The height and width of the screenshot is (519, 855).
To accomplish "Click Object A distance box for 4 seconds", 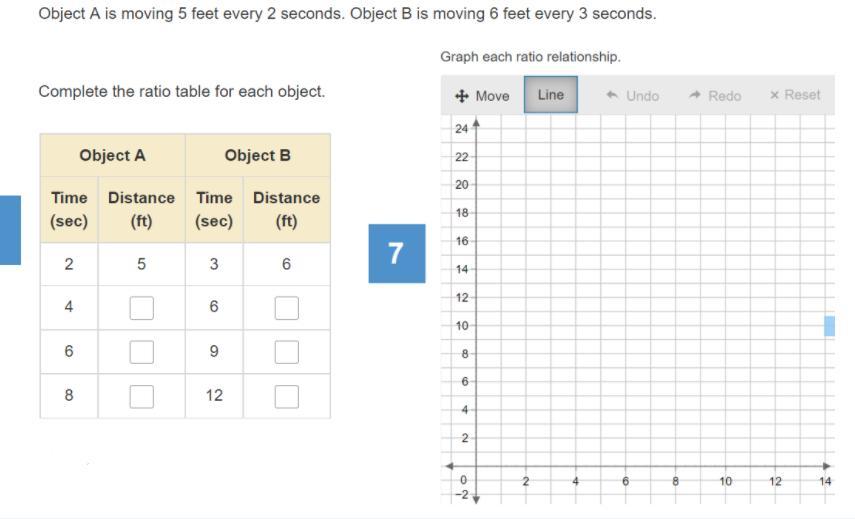I will click(x=141, y=308).
